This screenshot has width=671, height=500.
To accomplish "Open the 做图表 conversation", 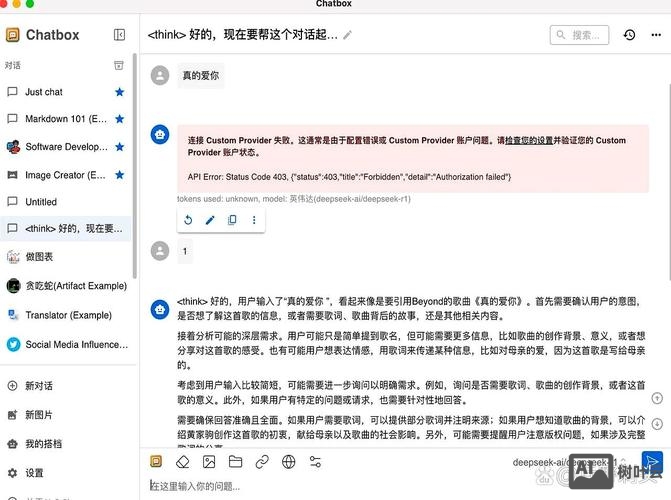I will point(64,256).
